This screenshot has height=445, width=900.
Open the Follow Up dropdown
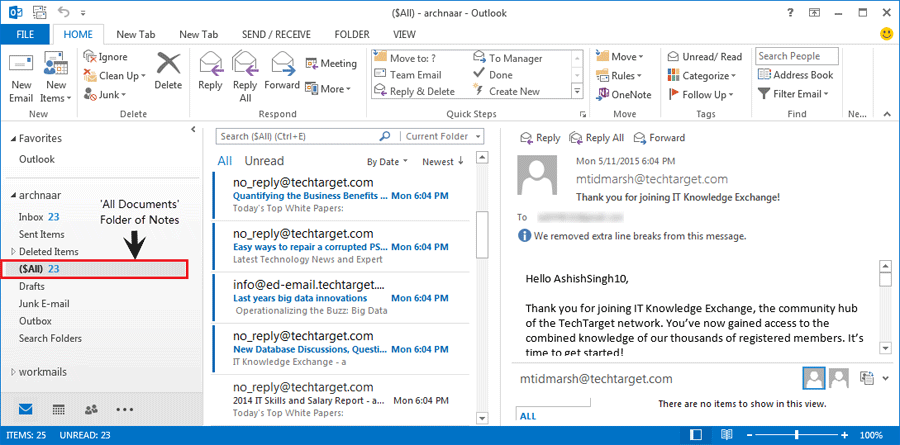click(700, 95)
